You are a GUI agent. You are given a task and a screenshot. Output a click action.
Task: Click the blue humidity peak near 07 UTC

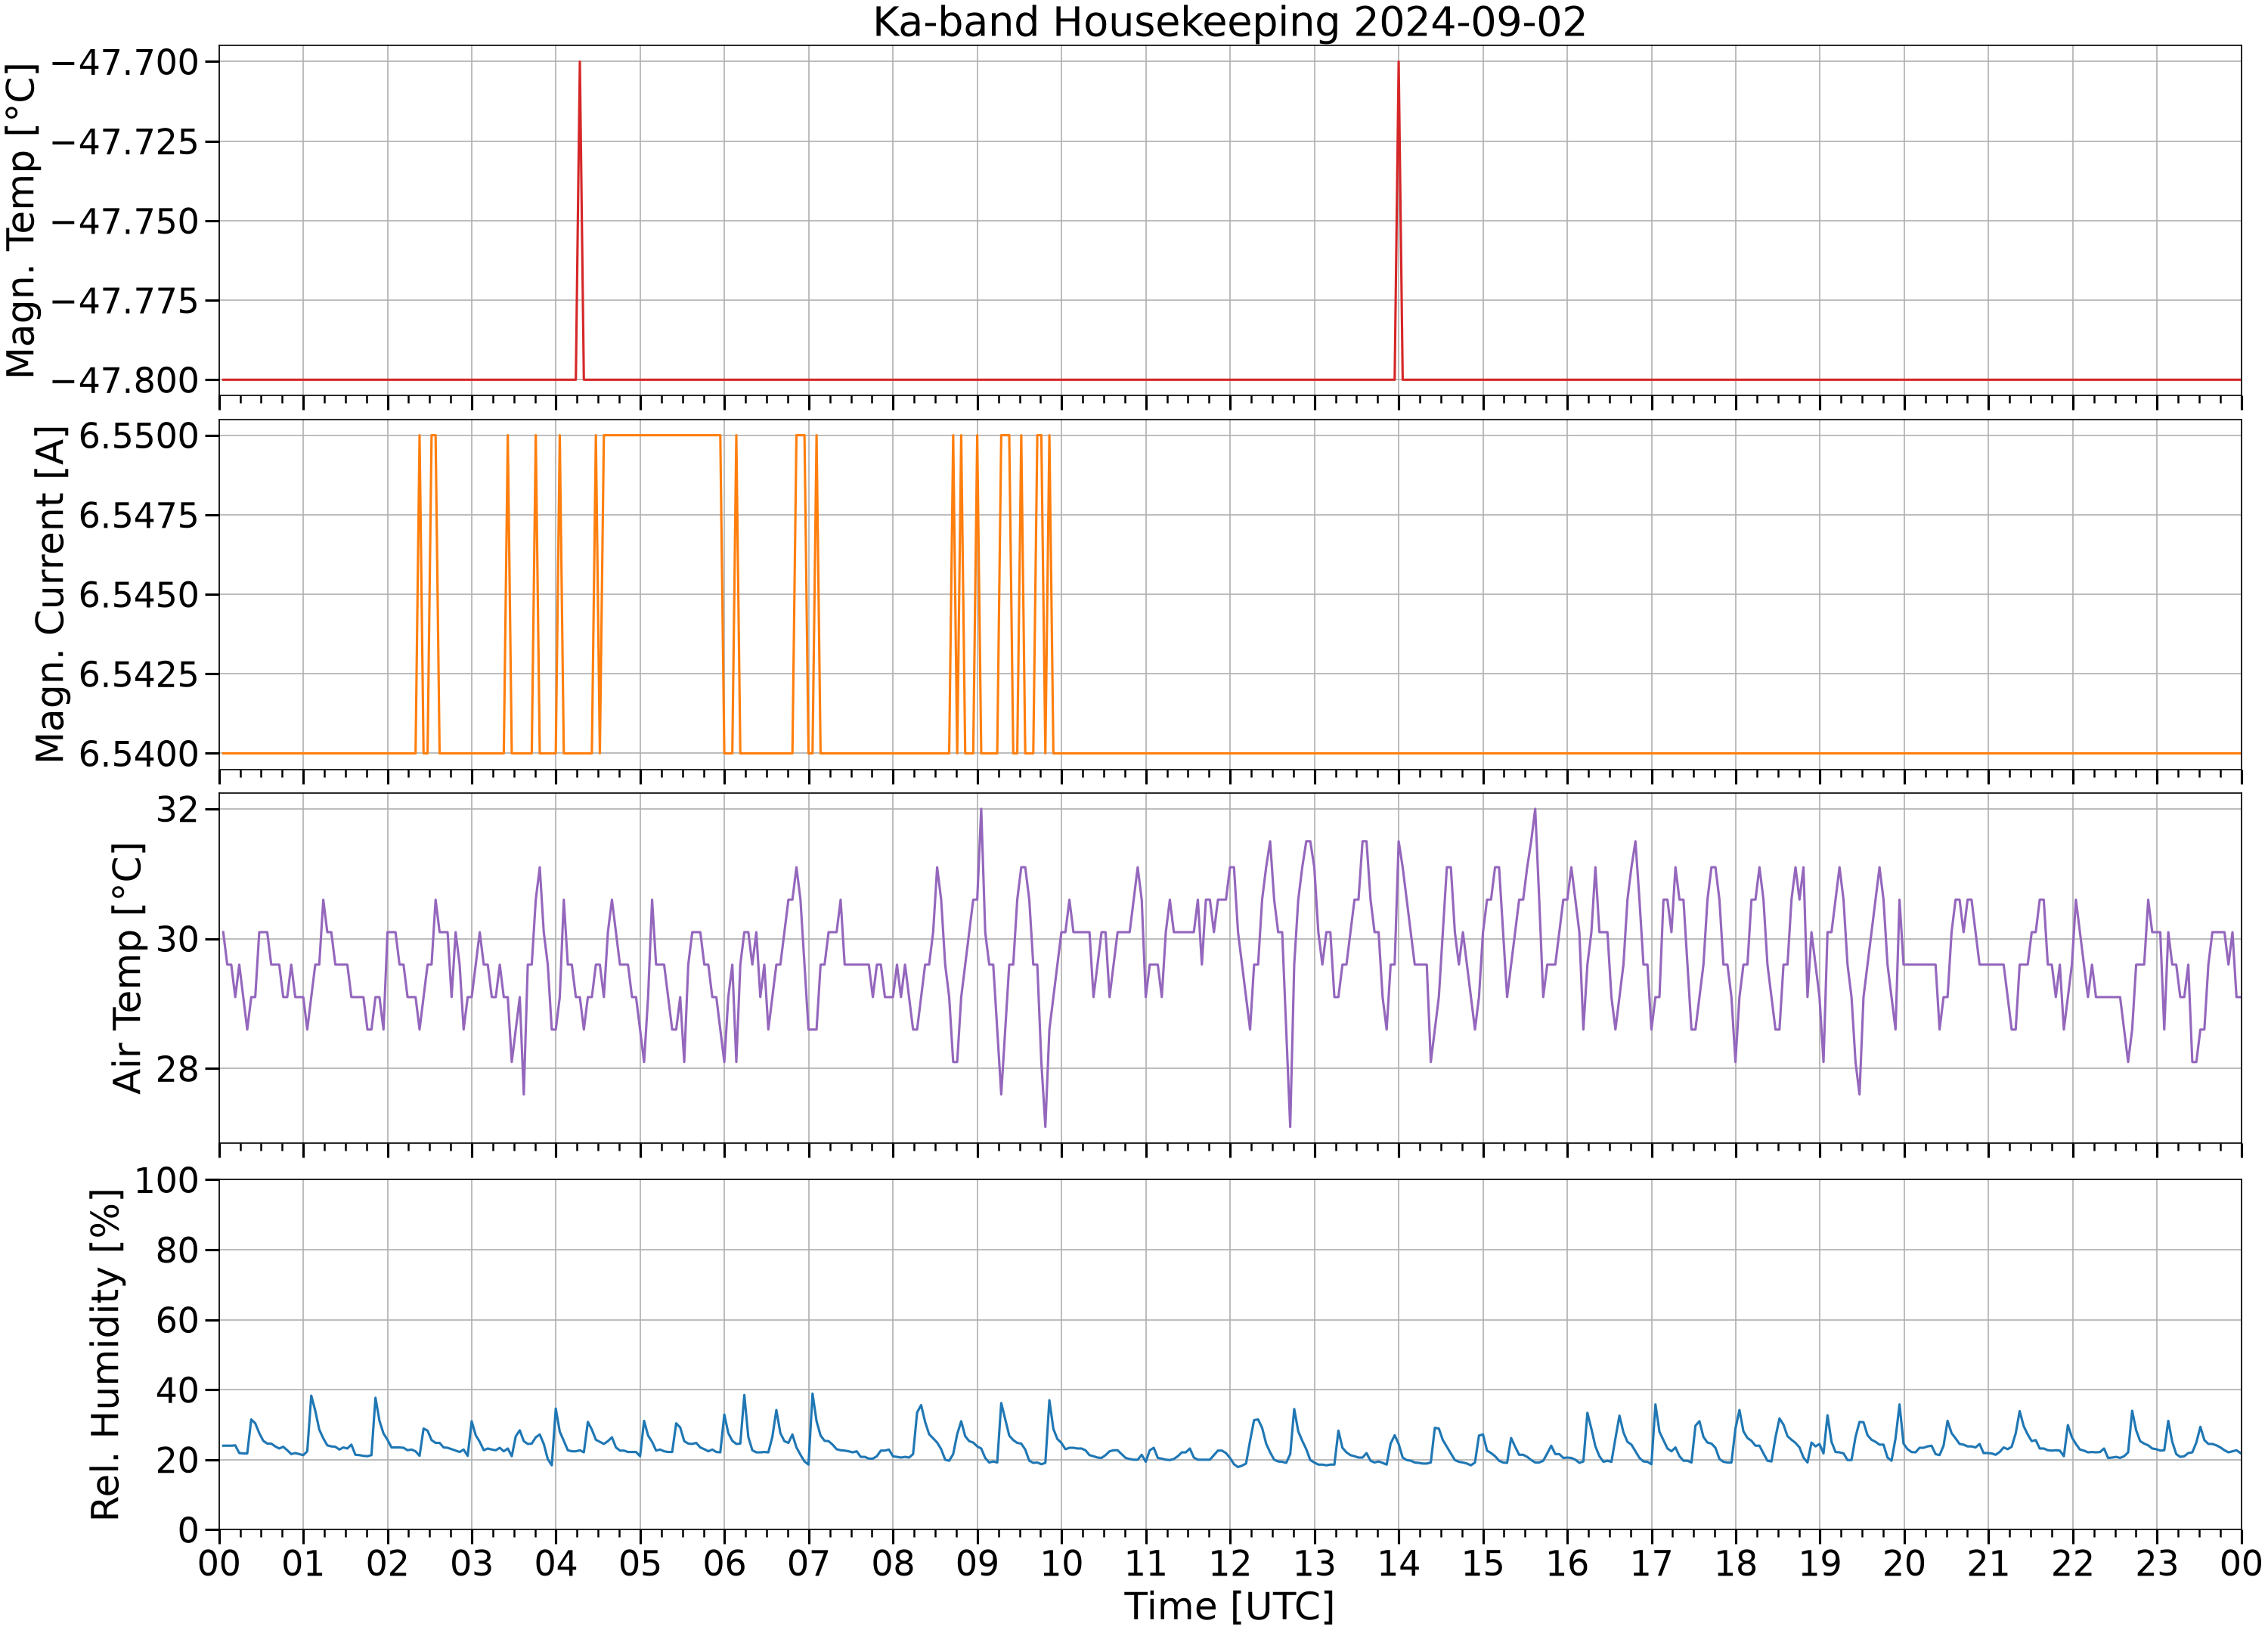[812, 1394]
